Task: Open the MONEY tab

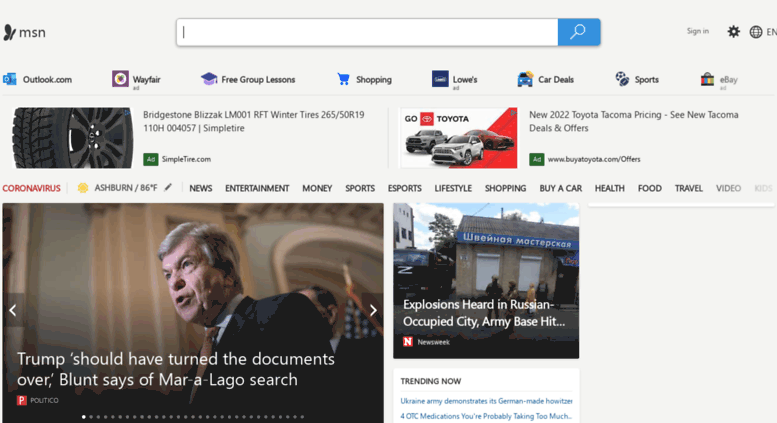Action: tap(317, 188)
